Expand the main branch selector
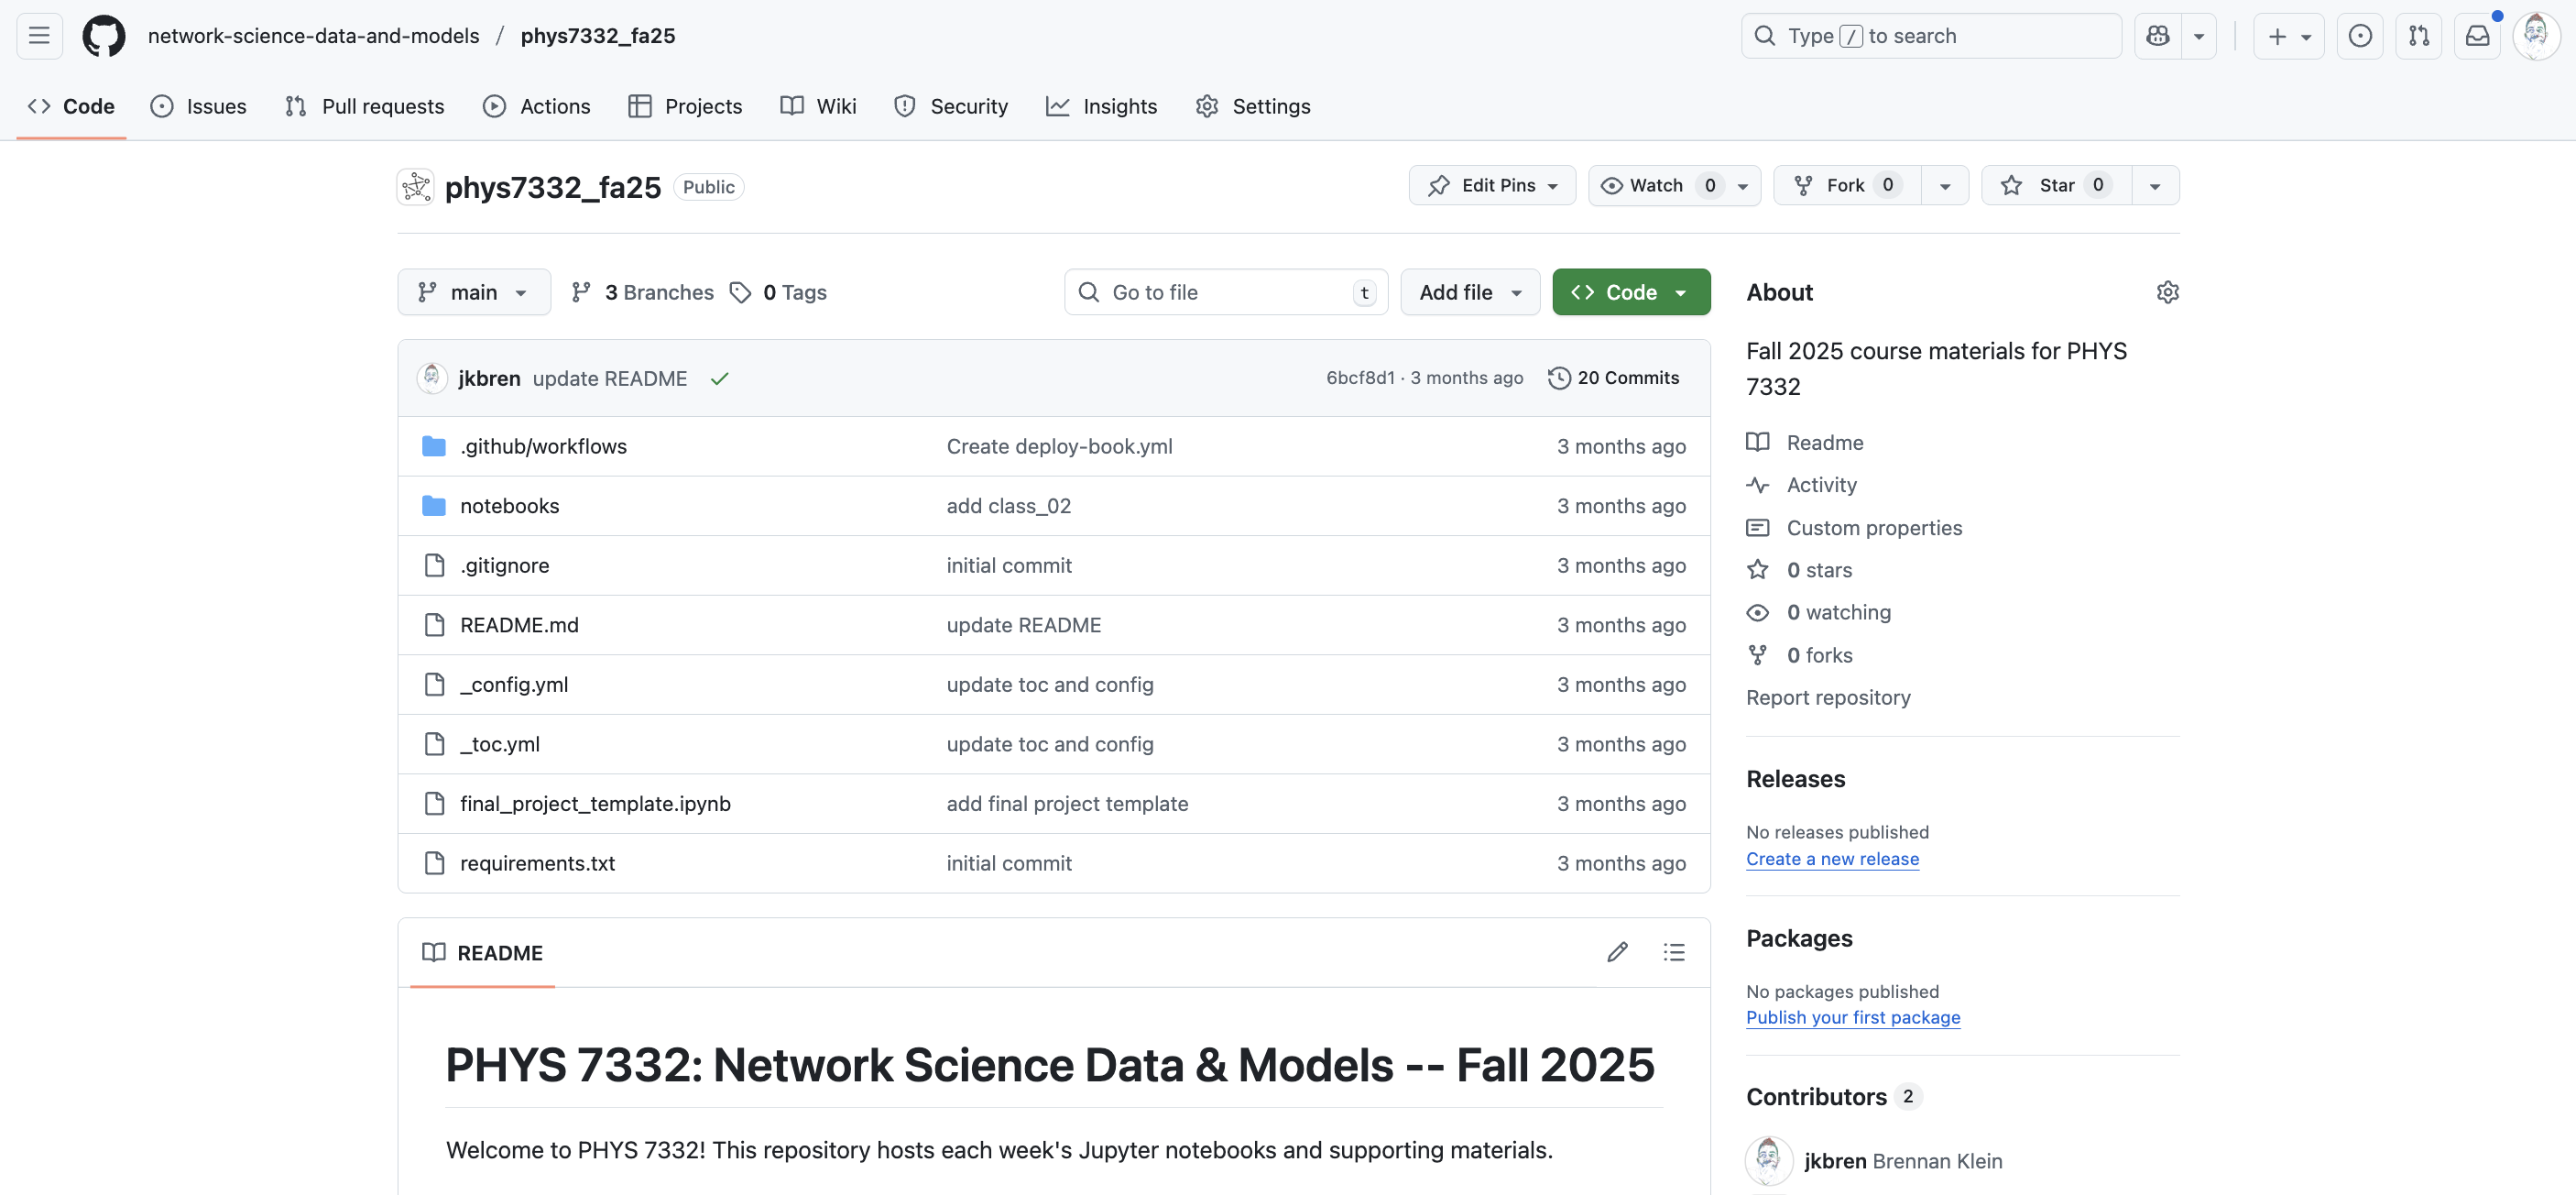Viewport: 2576px width, 1195px height. pos(473,292)
